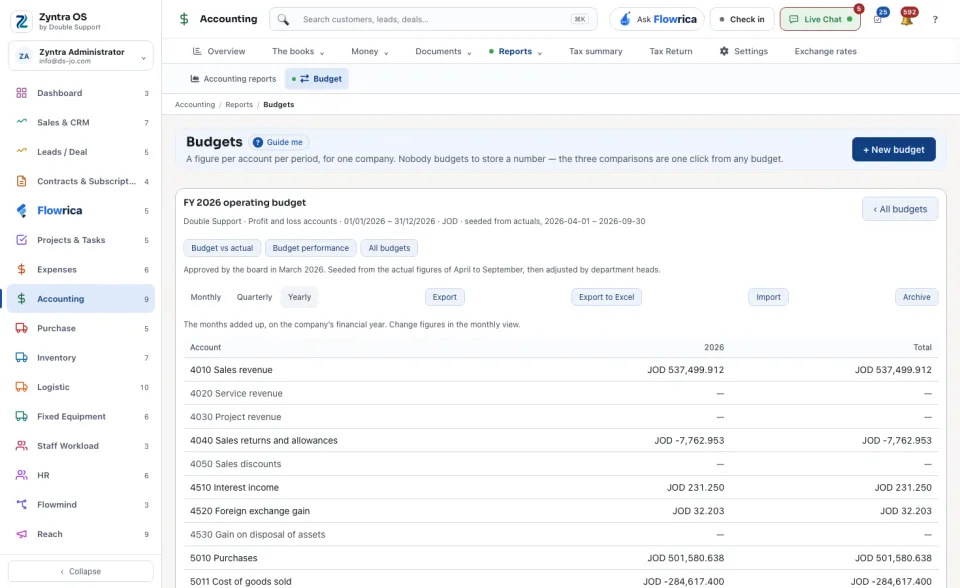Click the Purchase truck icon
The image size is (960, 588).
tap(21, 328)
